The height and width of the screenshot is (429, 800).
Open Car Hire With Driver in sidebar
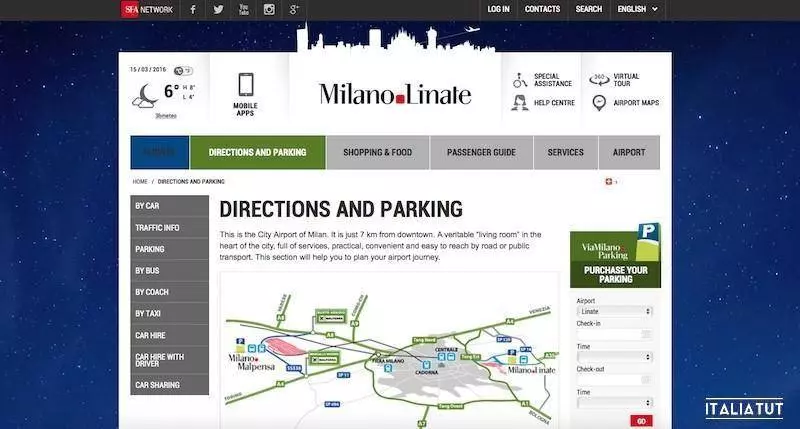[169, 360]
